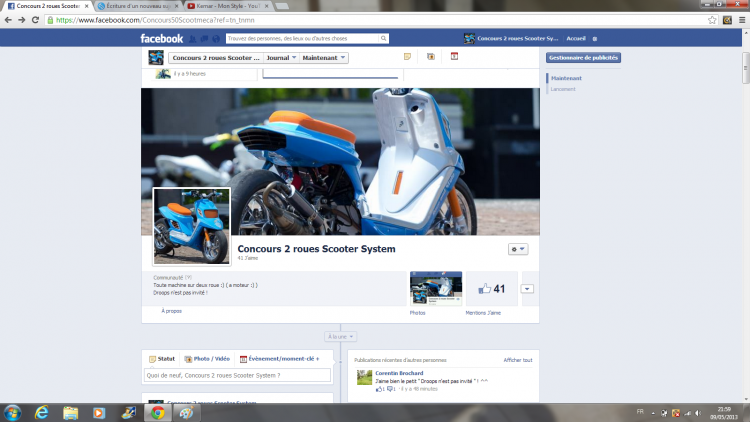Click the search magnifier button
750x422 pixels.
coord(384,38)
